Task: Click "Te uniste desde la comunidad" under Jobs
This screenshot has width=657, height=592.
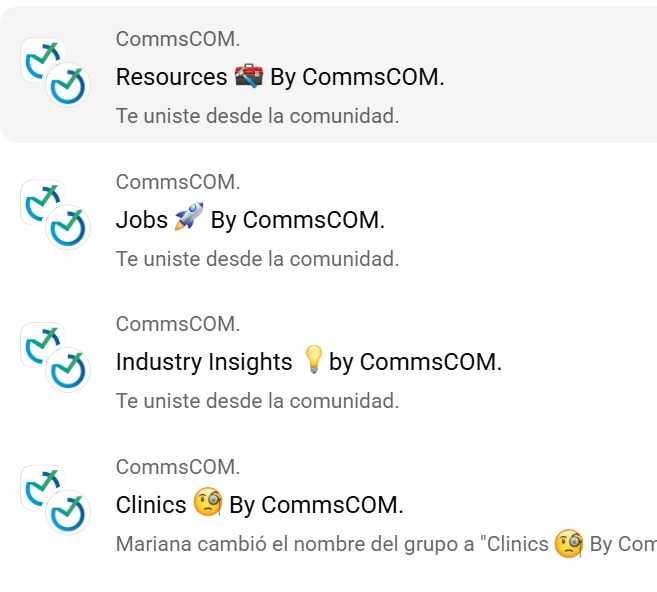Action: pyautogui.click(x=257, y=259)
